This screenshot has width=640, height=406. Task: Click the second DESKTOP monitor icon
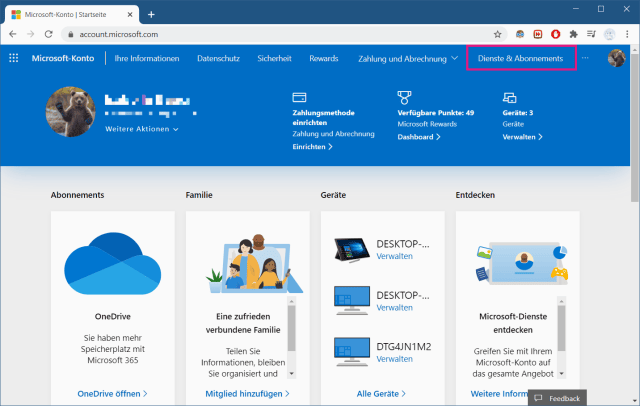point(352,301)
